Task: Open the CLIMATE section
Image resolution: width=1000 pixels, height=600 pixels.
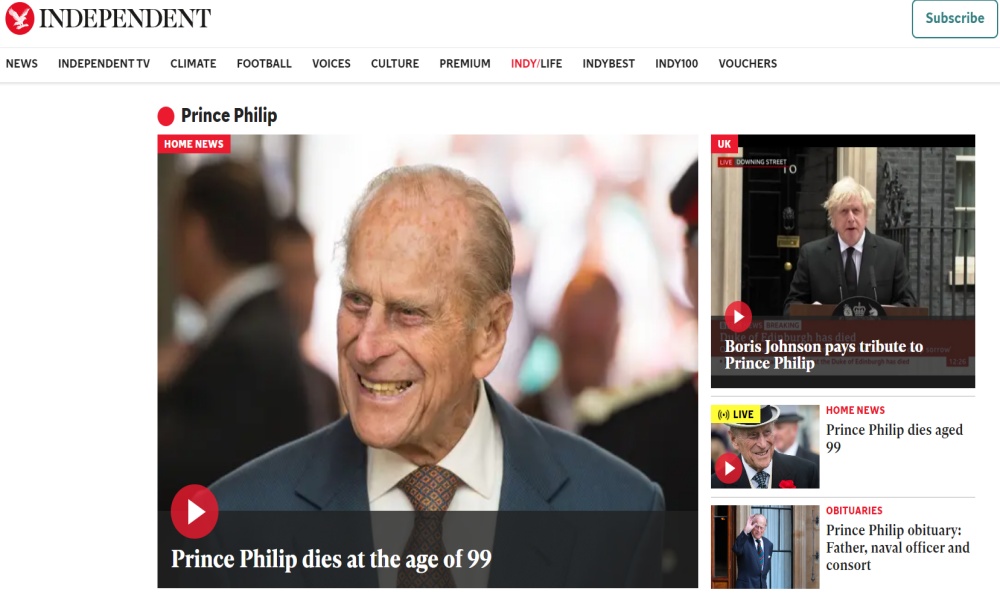Action: pos(193,64)
